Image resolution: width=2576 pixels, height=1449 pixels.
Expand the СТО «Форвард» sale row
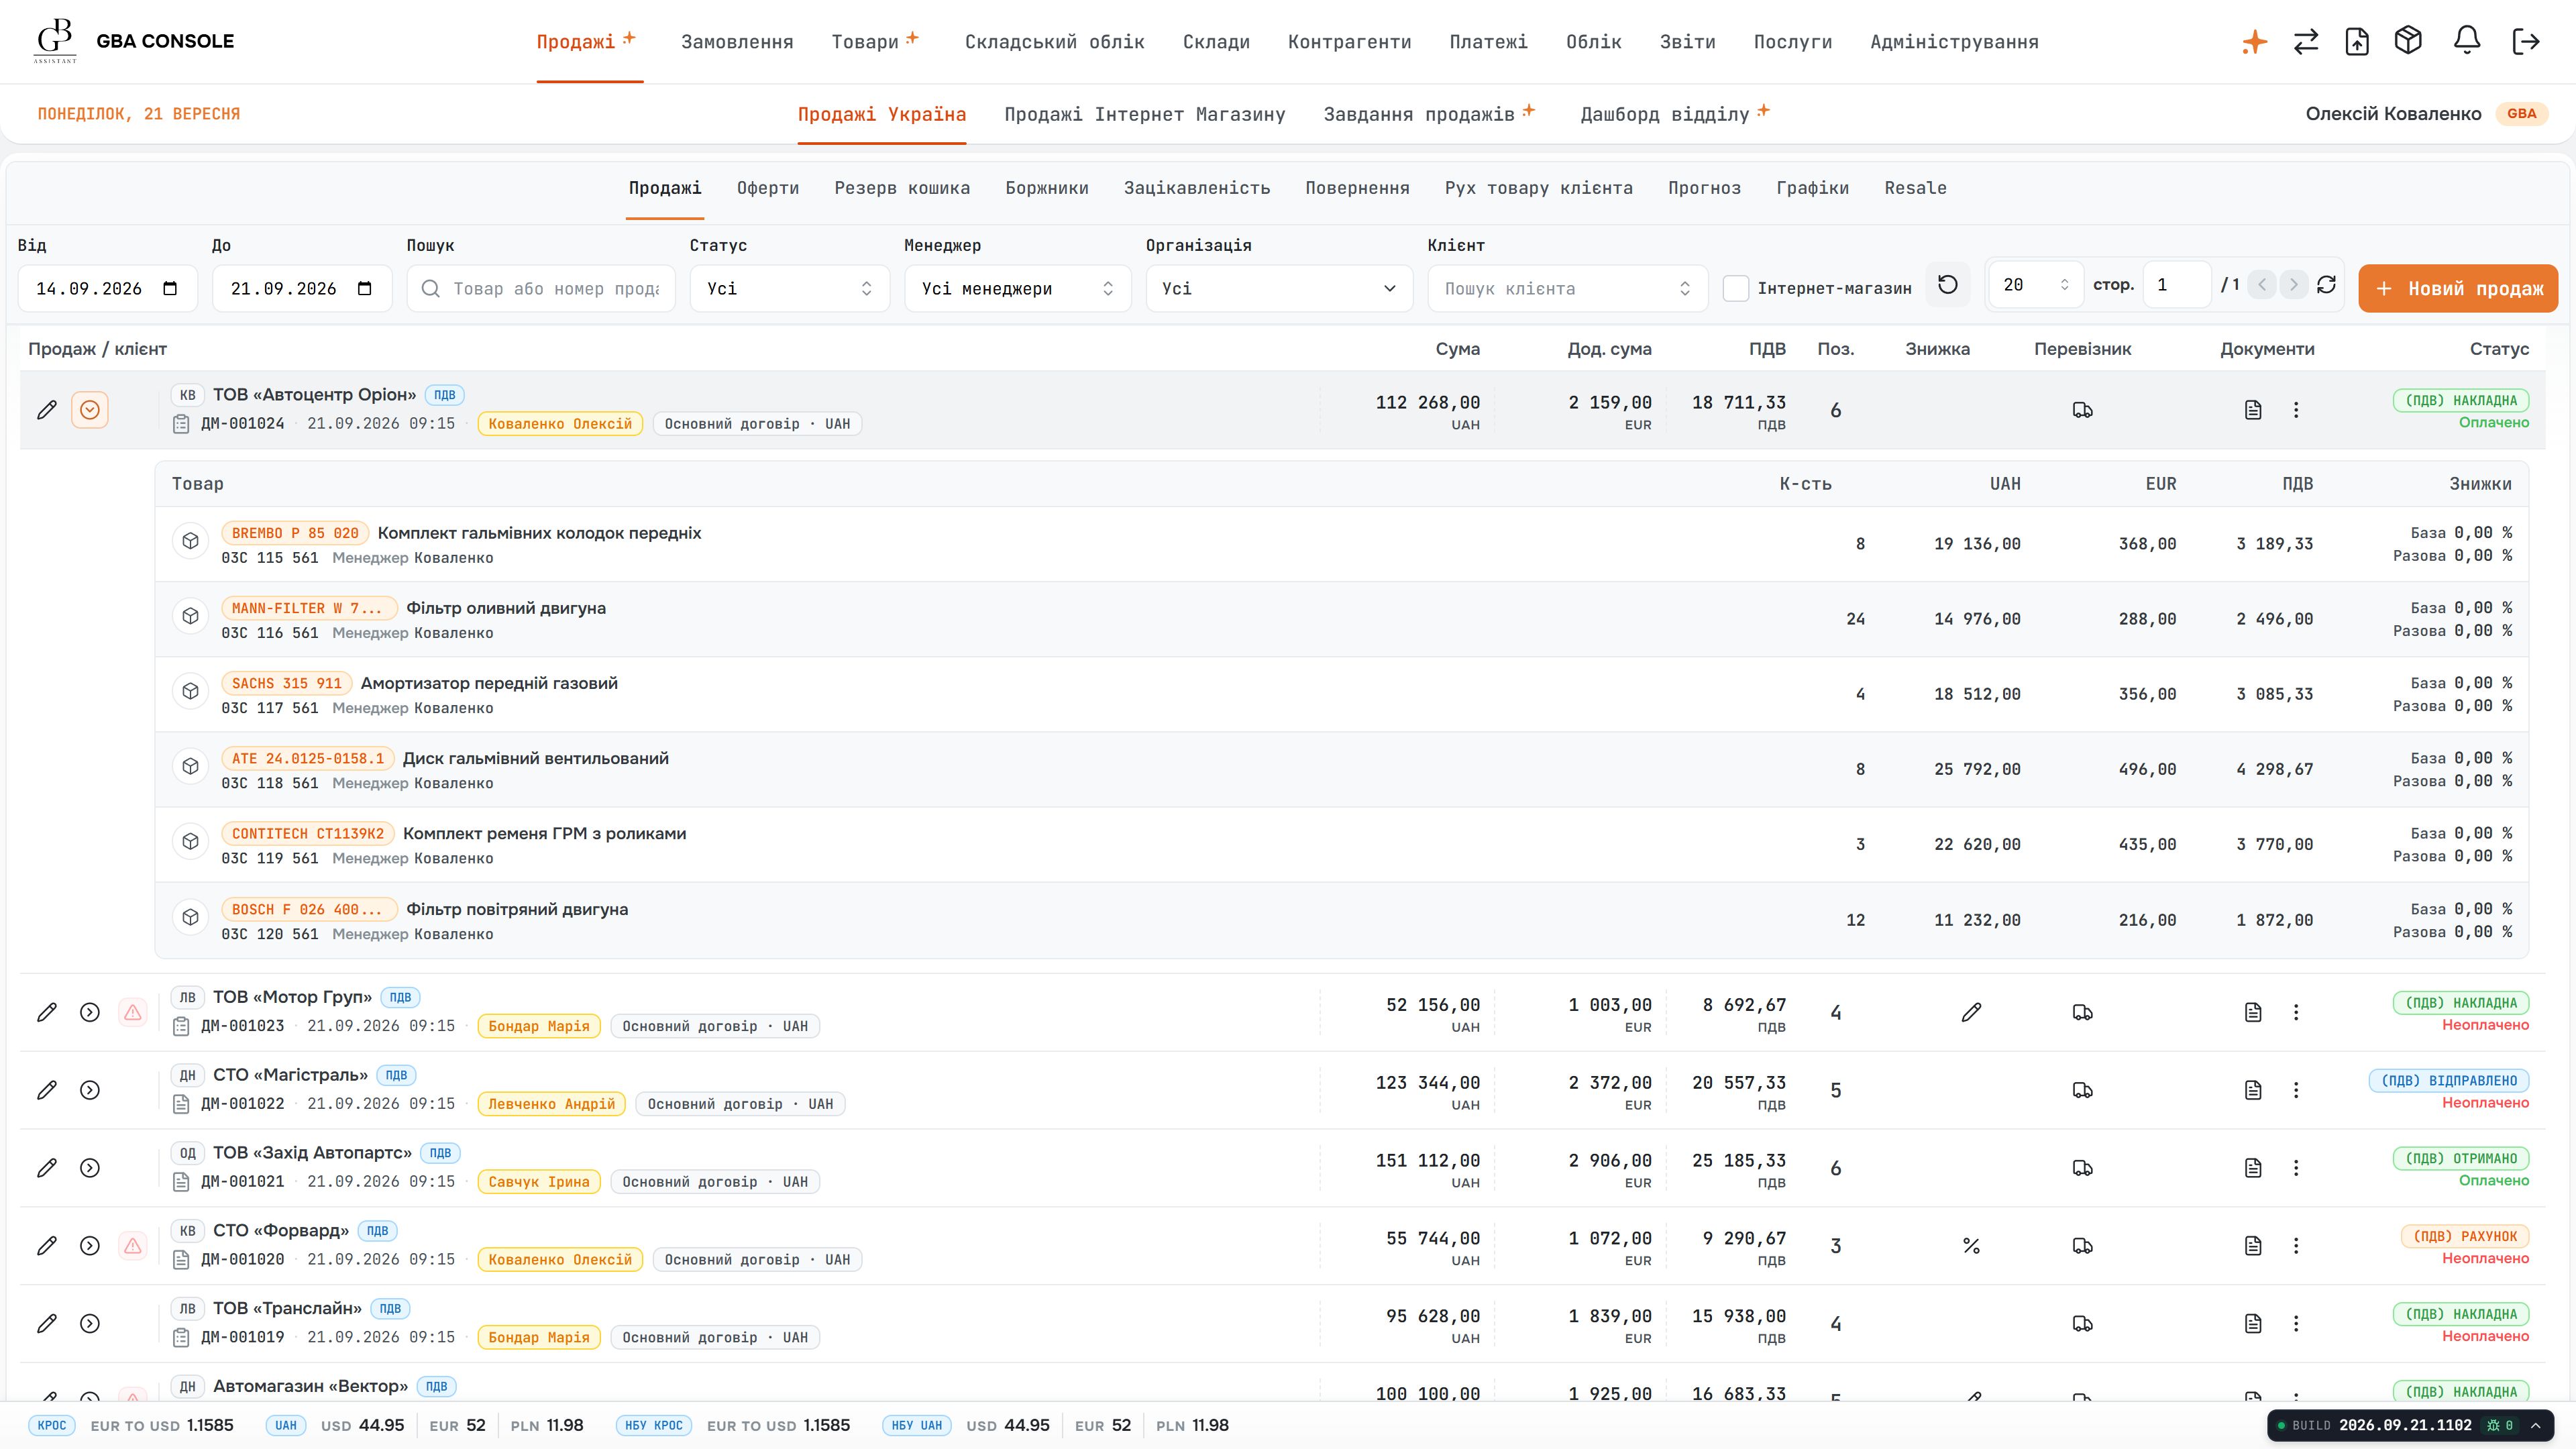(90, 1246)
